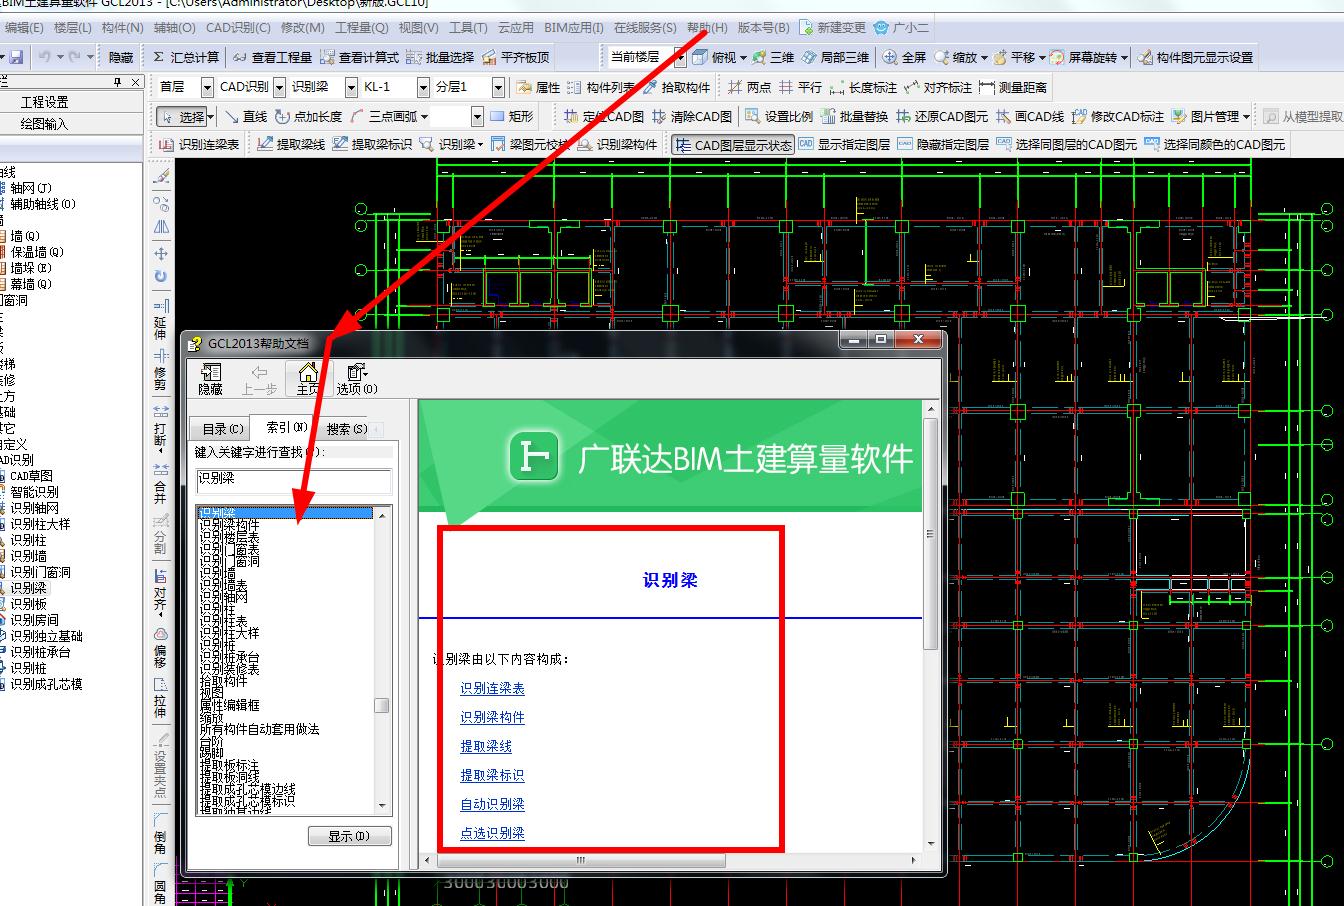Open the 识别梁 component type dropdown

(x=351, y=87)
